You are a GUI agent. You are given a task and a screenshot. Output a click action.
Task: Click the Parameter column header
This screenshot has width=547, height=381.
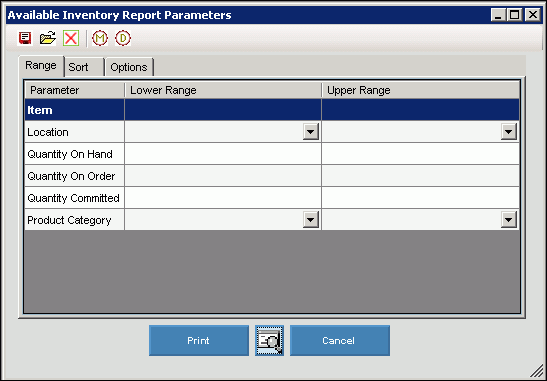(74, 90)
